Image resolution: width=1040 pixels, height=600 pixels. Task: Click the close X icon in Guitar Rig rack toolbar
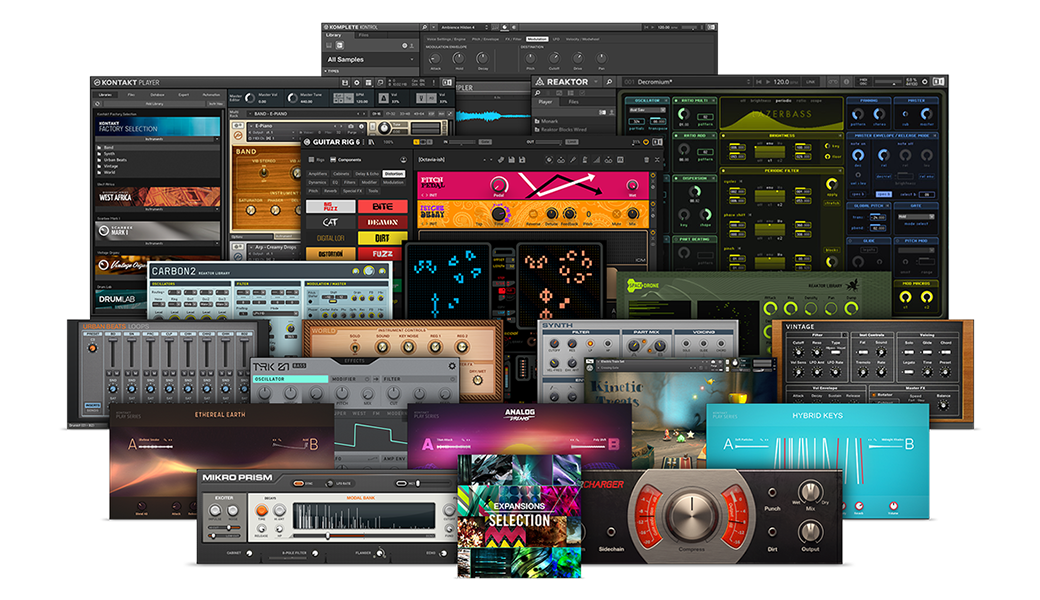(x=657, y=160)
